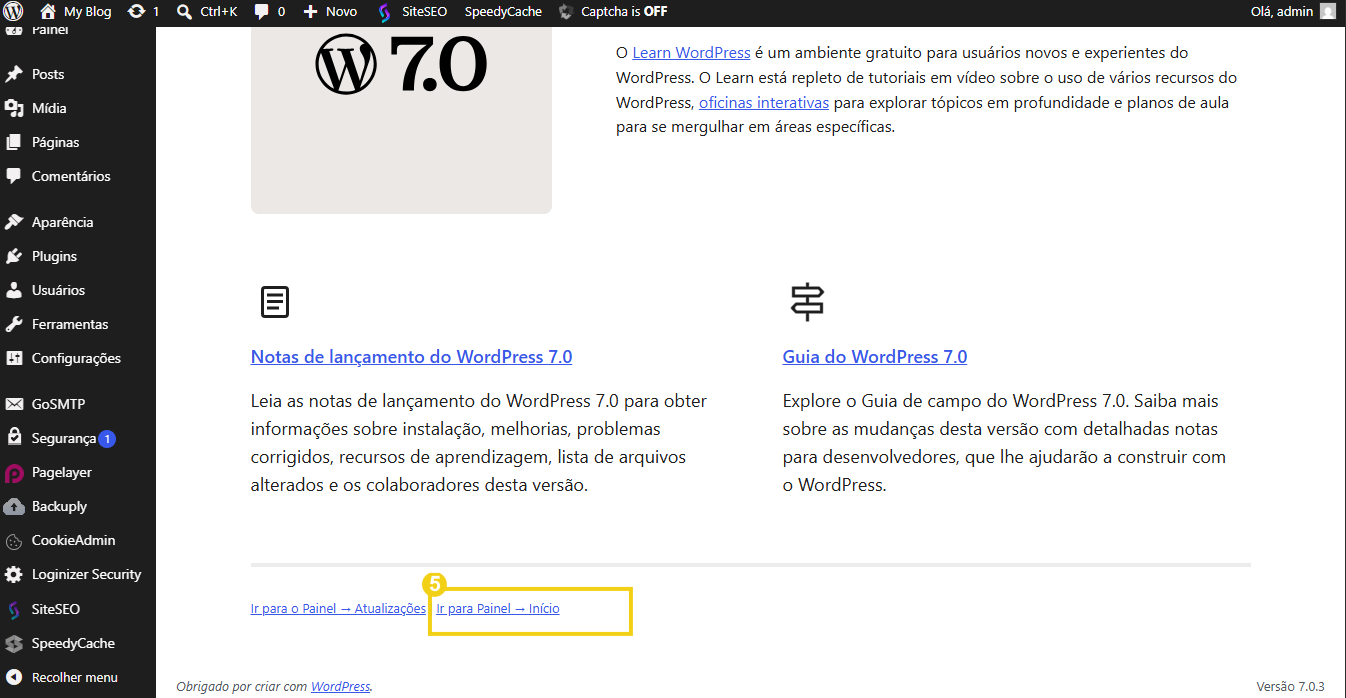
Task: Click the Backuply cloud icon
Action: [14, 506]
